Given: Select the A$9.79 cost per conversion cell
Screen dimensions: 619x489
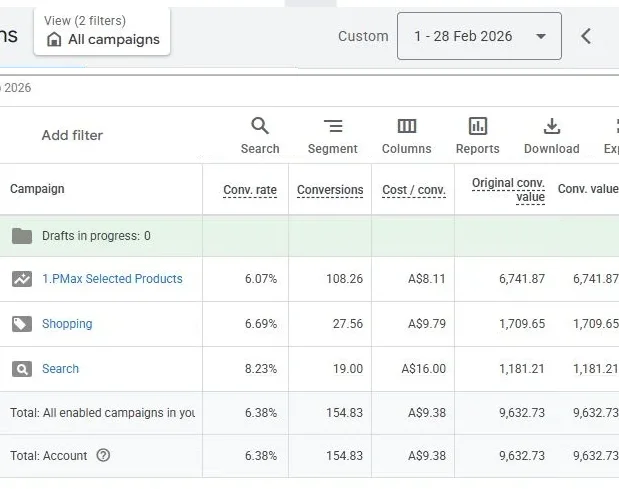Looking at the screenshot, I should [427, 324].
